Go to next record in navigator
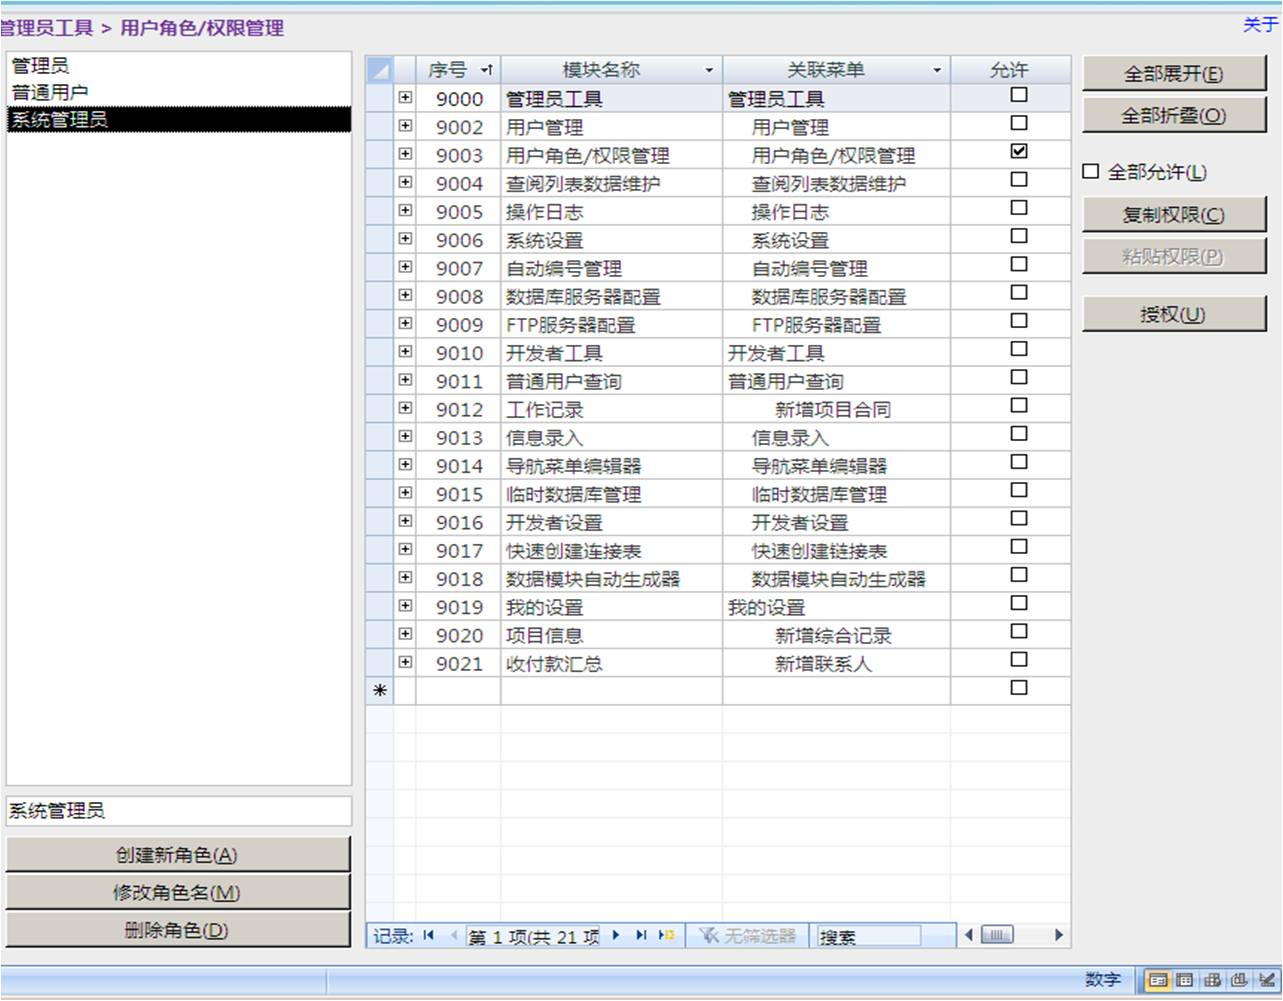Image resolution: width=1283 pixels, height=1001 pixels. [616, 936]
